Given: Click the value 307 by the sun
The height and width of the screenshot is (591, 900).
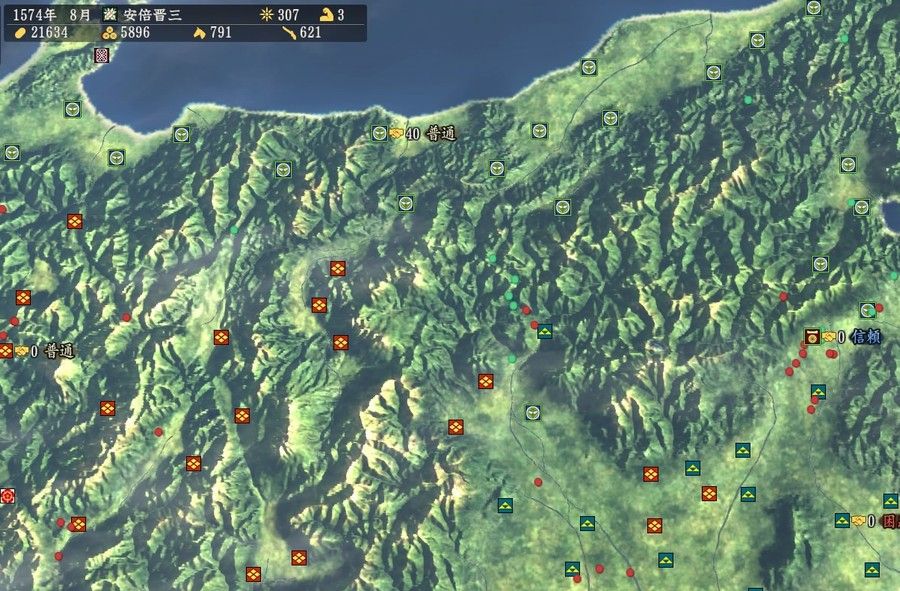Looking at the screenshot, I should point(289,15).
